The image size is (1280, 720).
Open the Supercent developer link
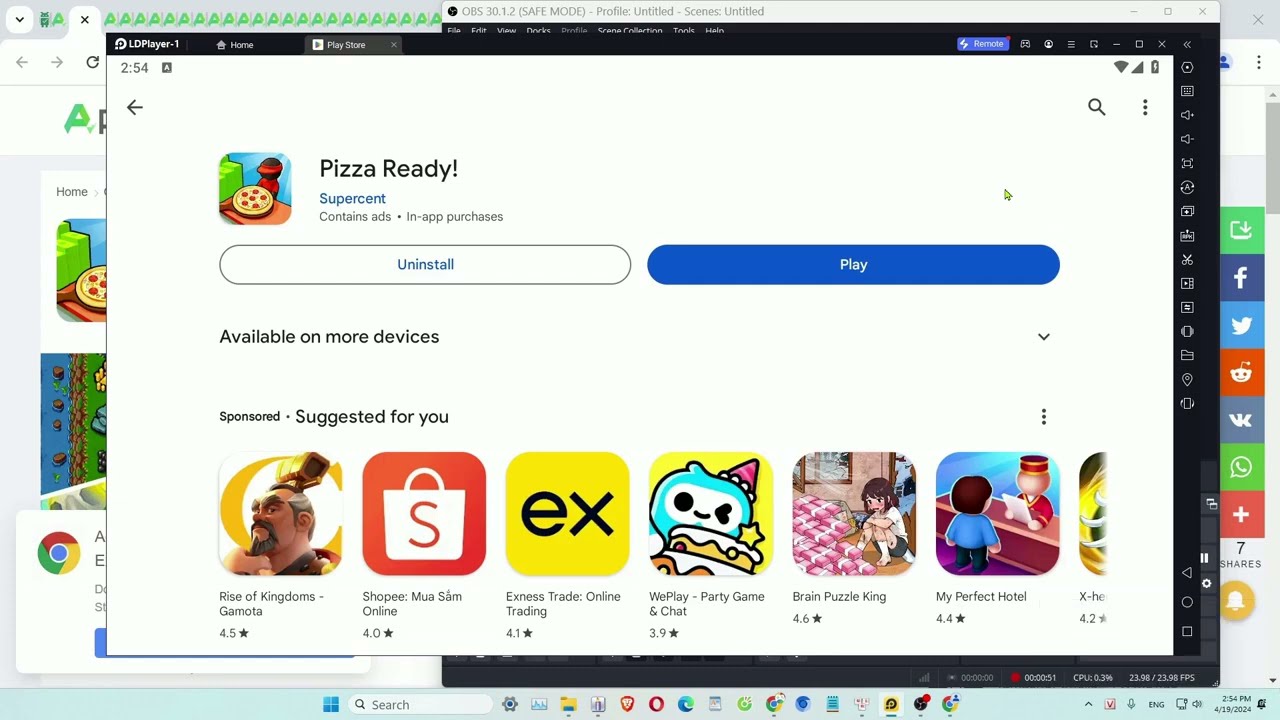tap(352, 198)
